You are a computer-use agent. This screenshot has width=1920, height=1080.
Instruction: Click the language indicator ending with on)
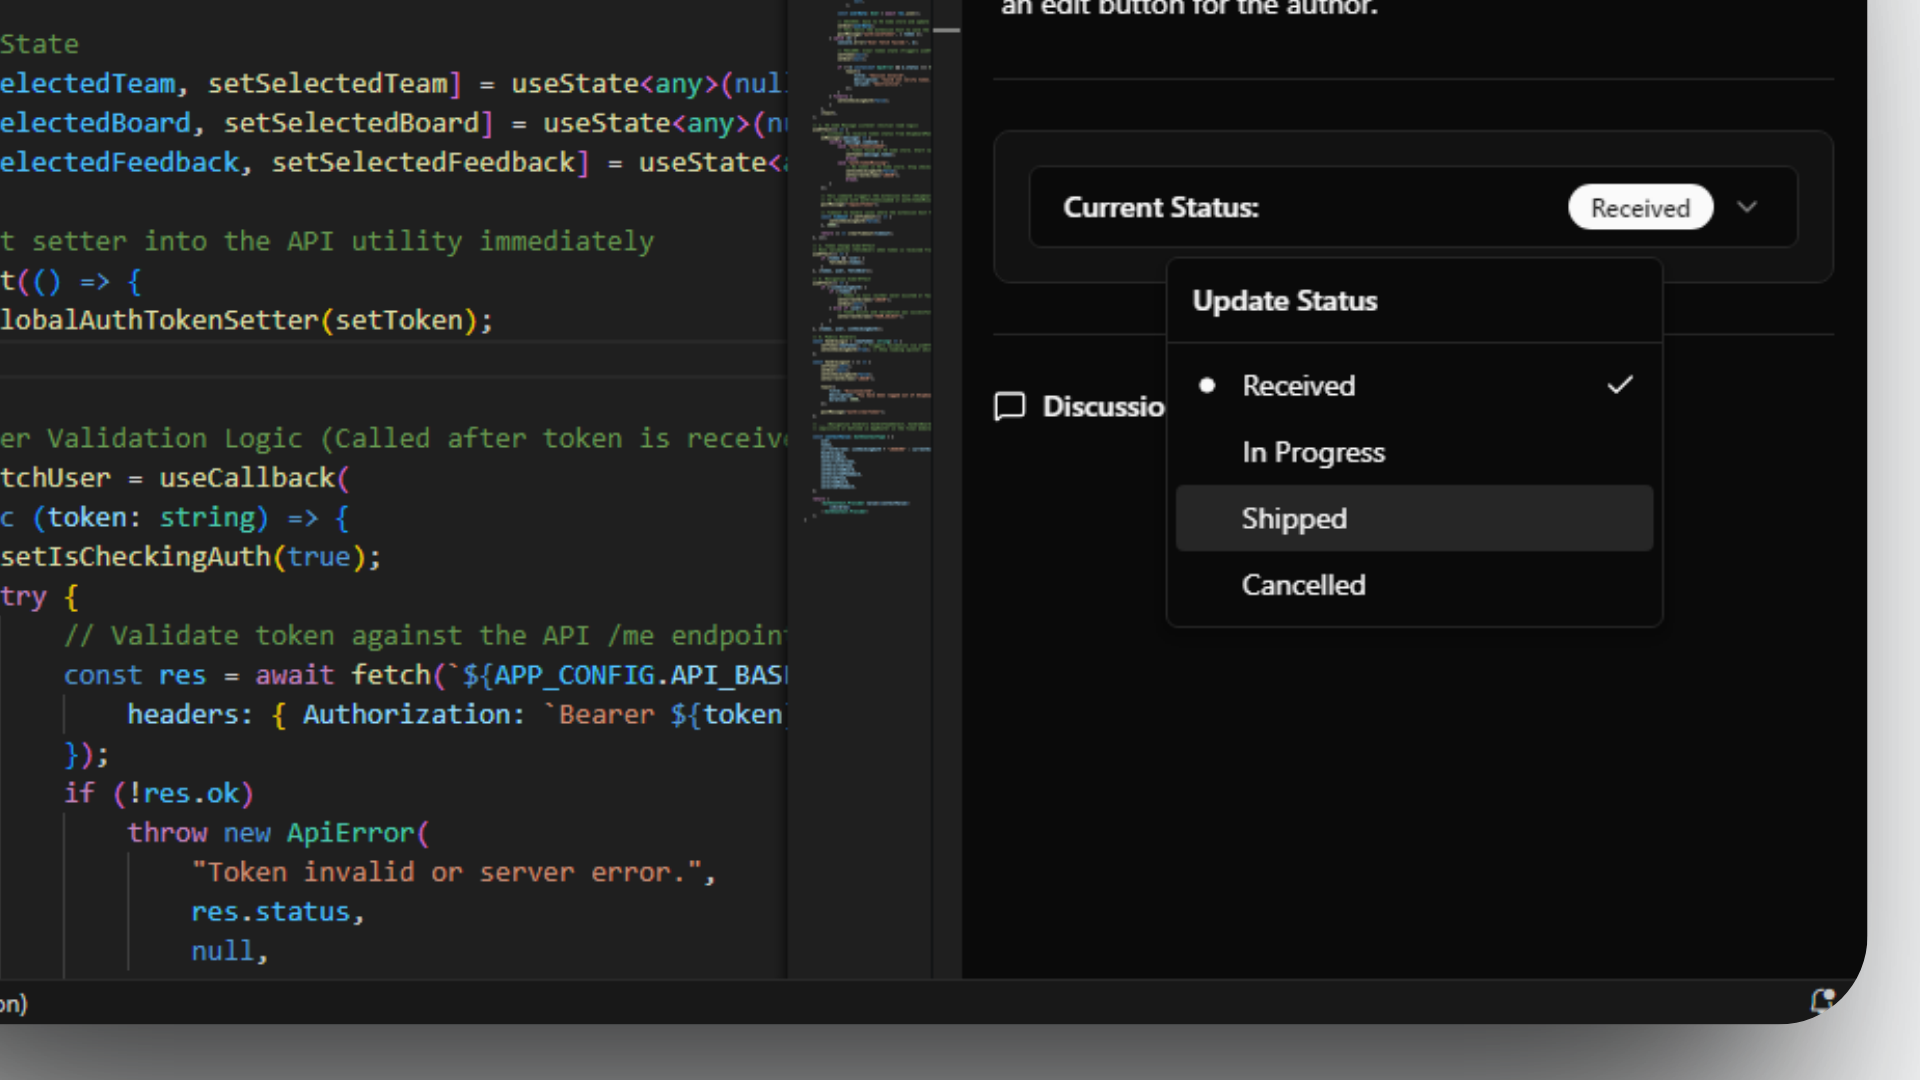click(x=14, y=1003)
